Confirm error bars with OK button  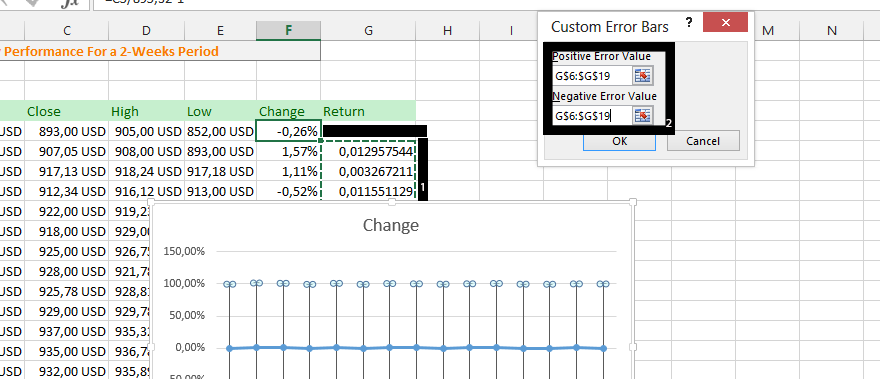(x=620, y=141)
